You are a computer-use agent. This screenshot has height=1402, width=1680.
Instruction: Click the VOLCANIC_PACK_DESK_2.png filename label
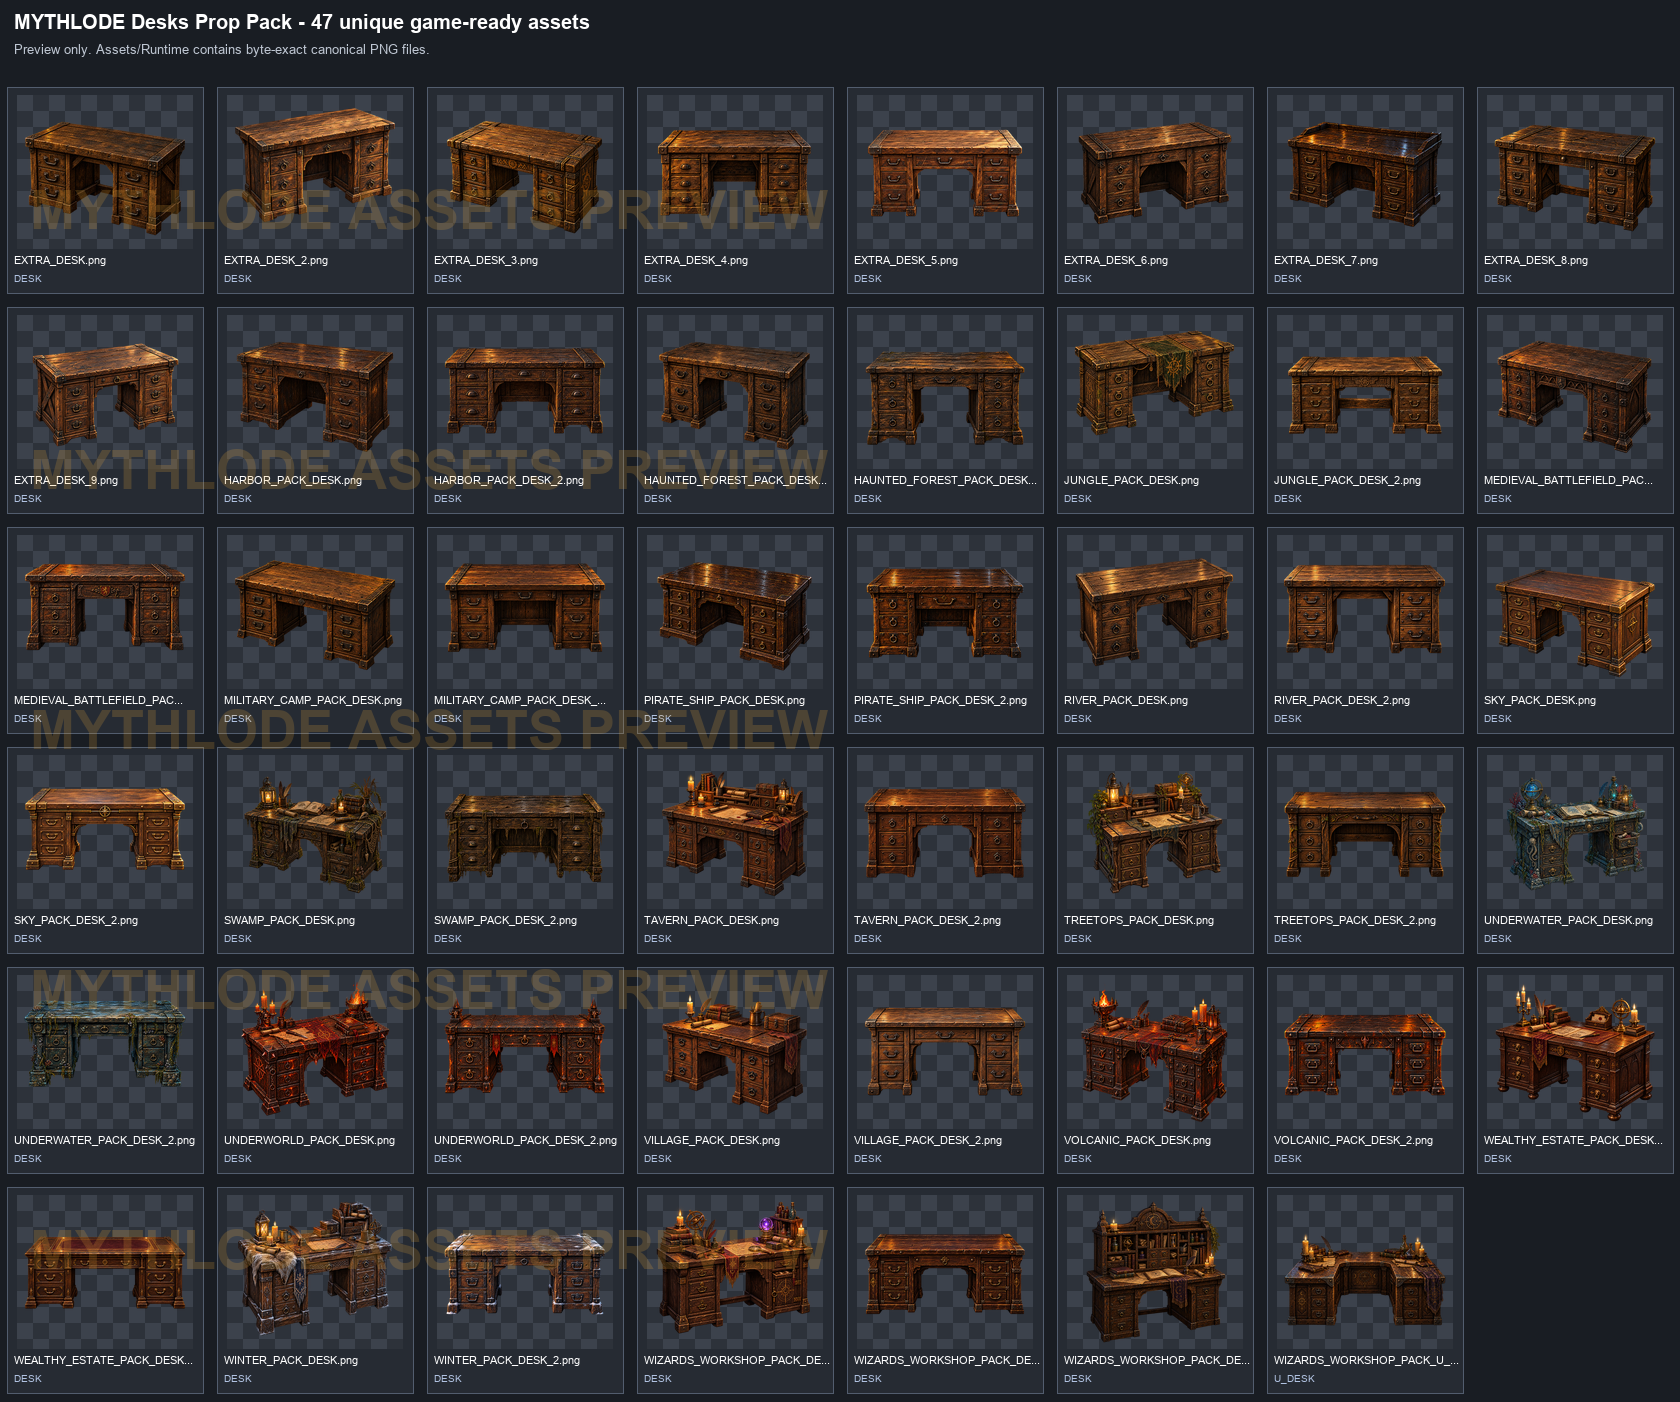[1353, 1140]
